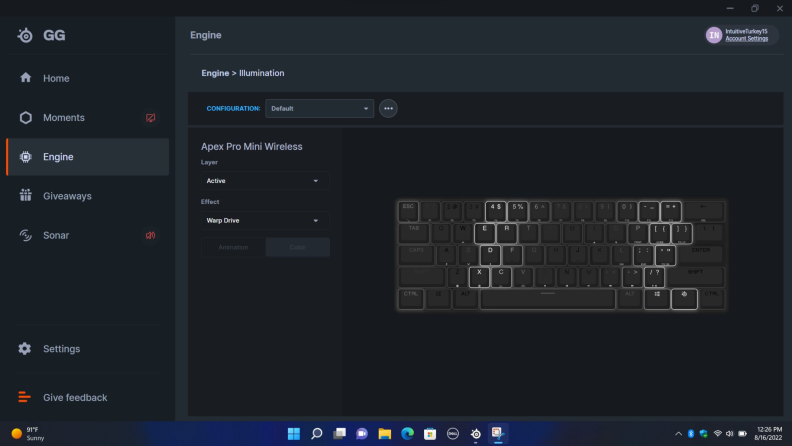Image resolution: width=792 pixels, height=446 pixels.
Task: Open the Sonar section
Action: pyautogui.click(x=87, y=235)
